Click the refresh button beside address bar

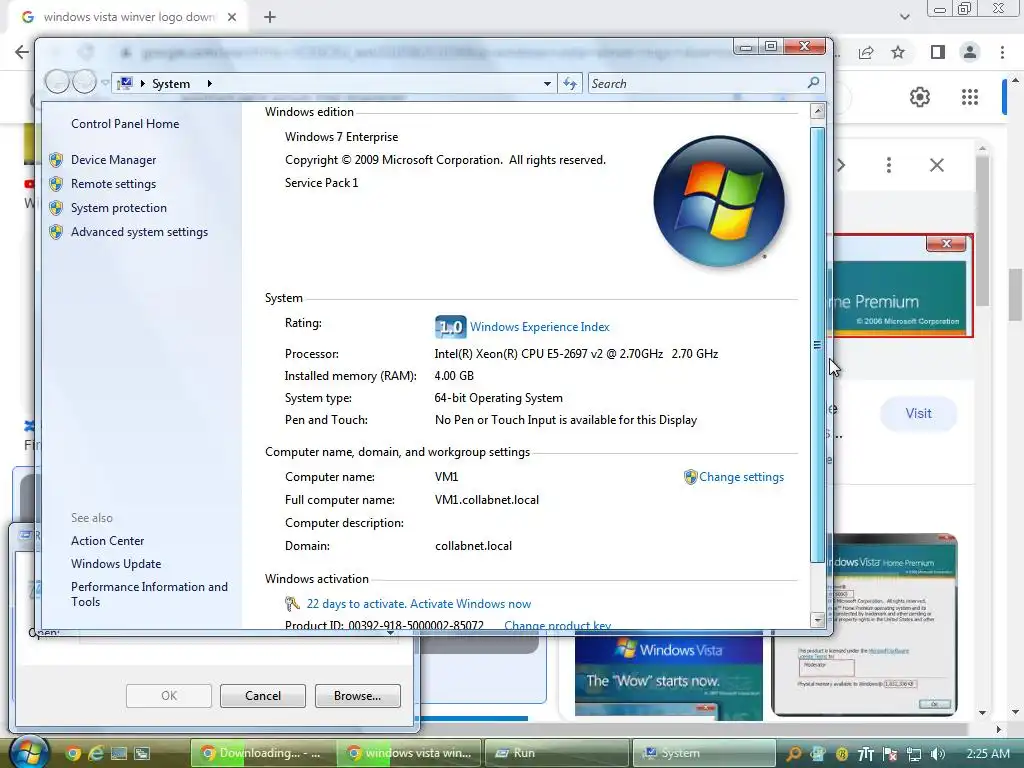pos(570,84)
